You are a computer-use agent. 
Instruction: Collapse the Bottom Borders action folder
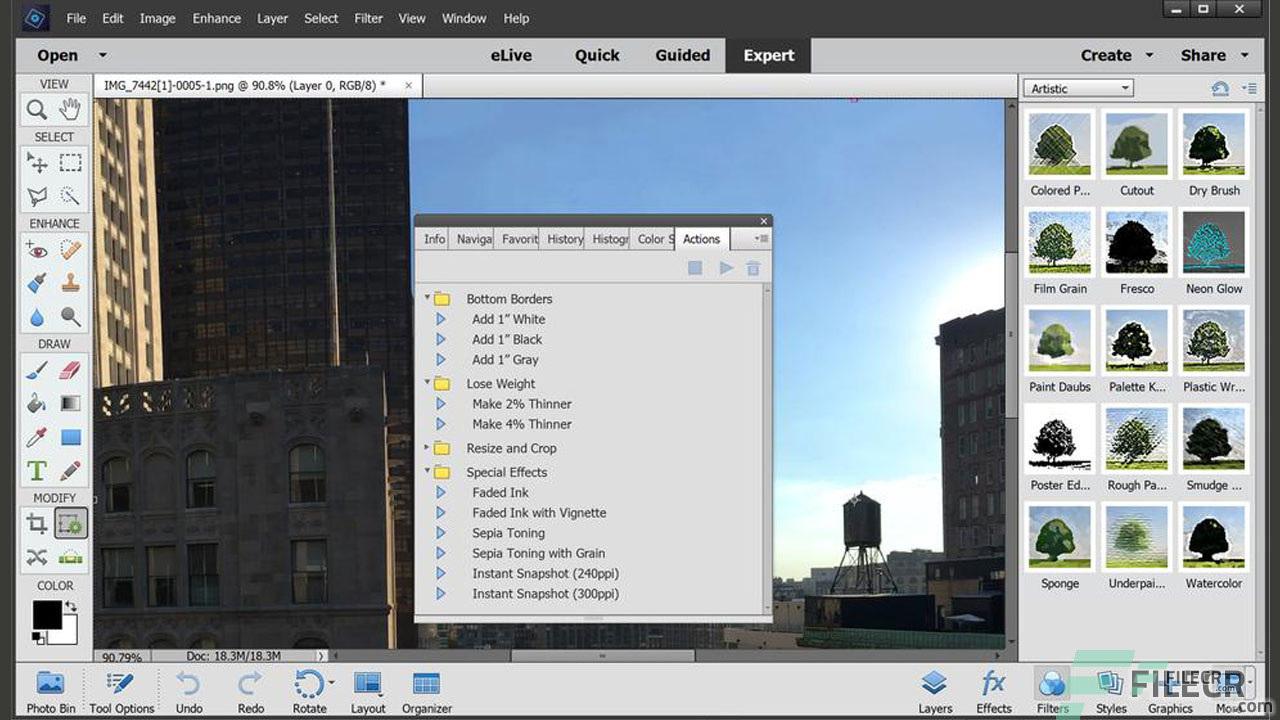click(429, 298)
